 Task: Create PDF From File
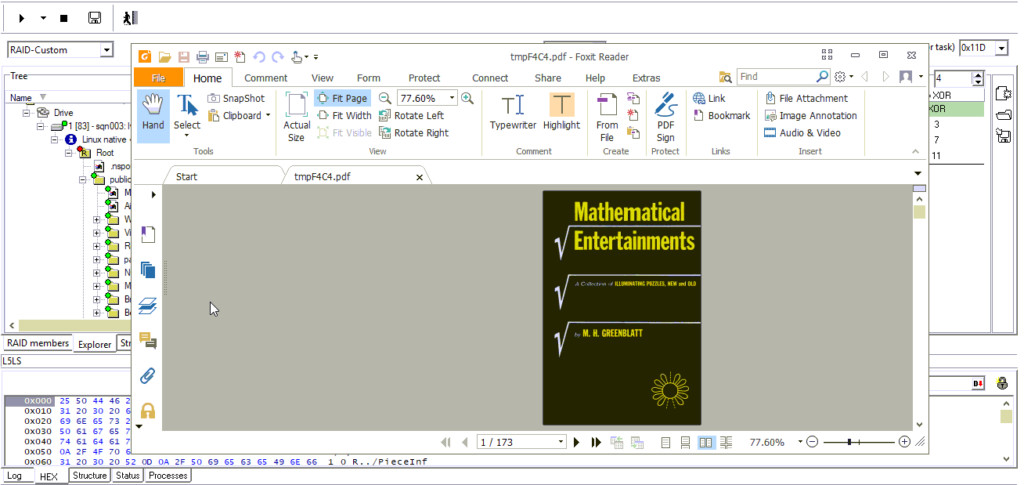tap(607, 117)
